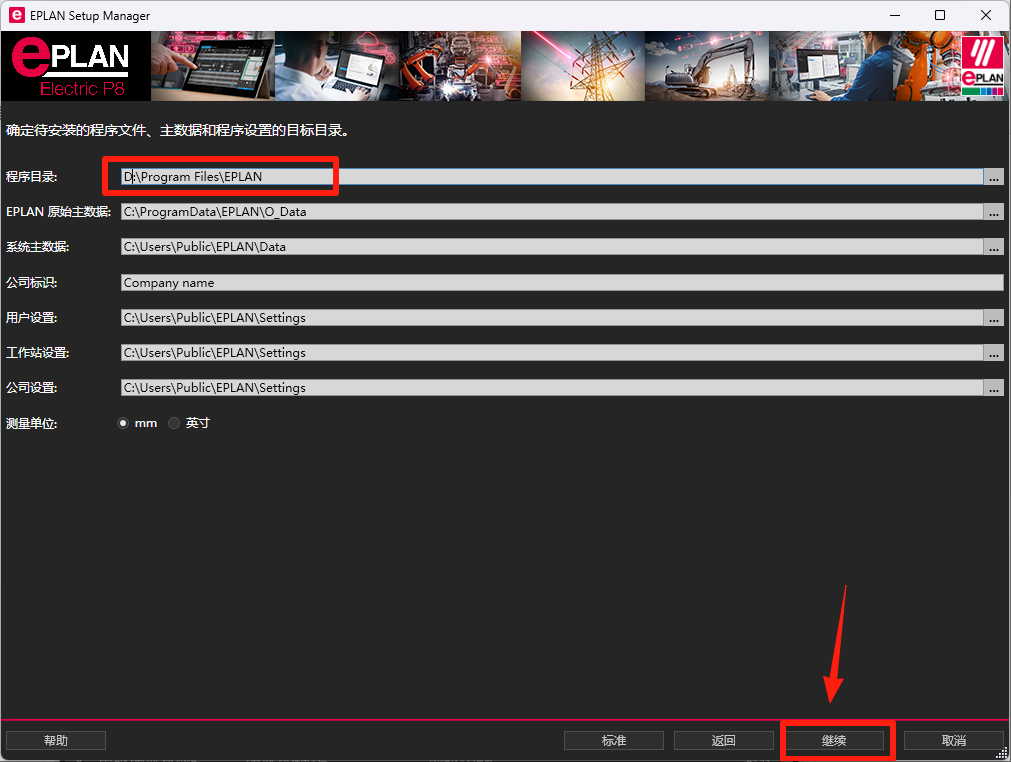Click browse button for 用户设置 path
The width and height of the screenshot is (1011, 762).
coord(993,318)
